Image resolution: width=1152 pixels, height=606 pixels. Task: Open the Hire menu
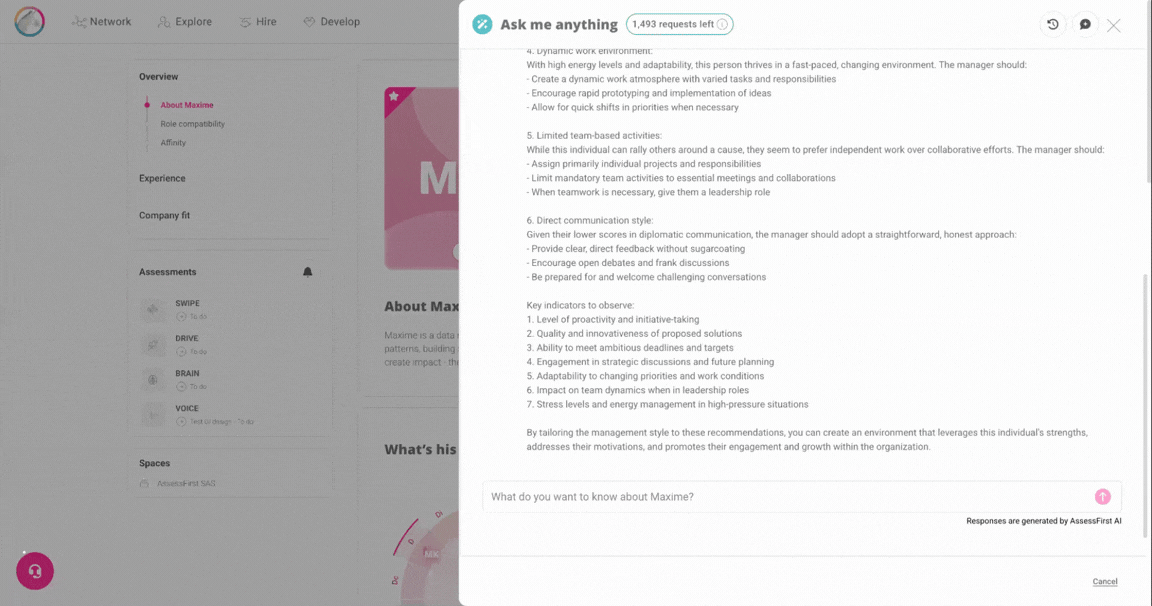(x=258, y=22)
